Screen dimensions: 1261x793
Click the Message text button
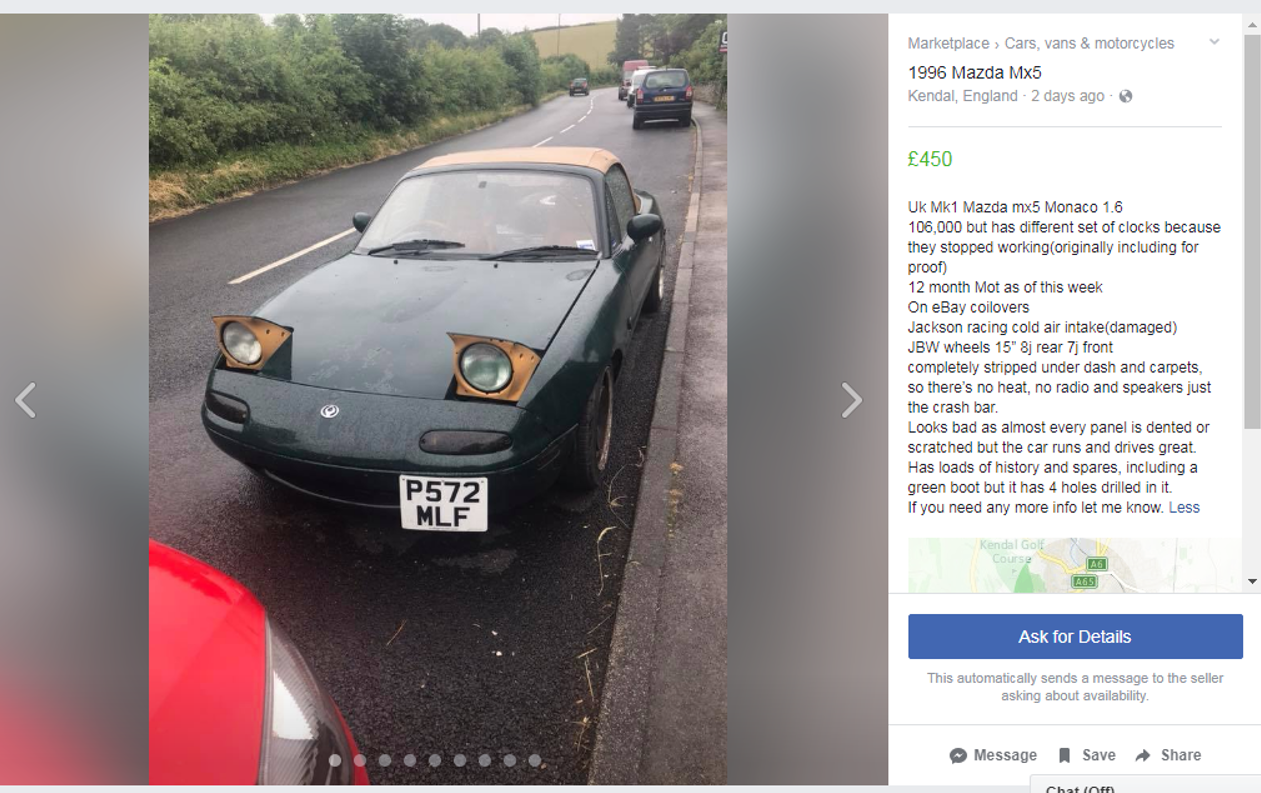(1005, 755)
